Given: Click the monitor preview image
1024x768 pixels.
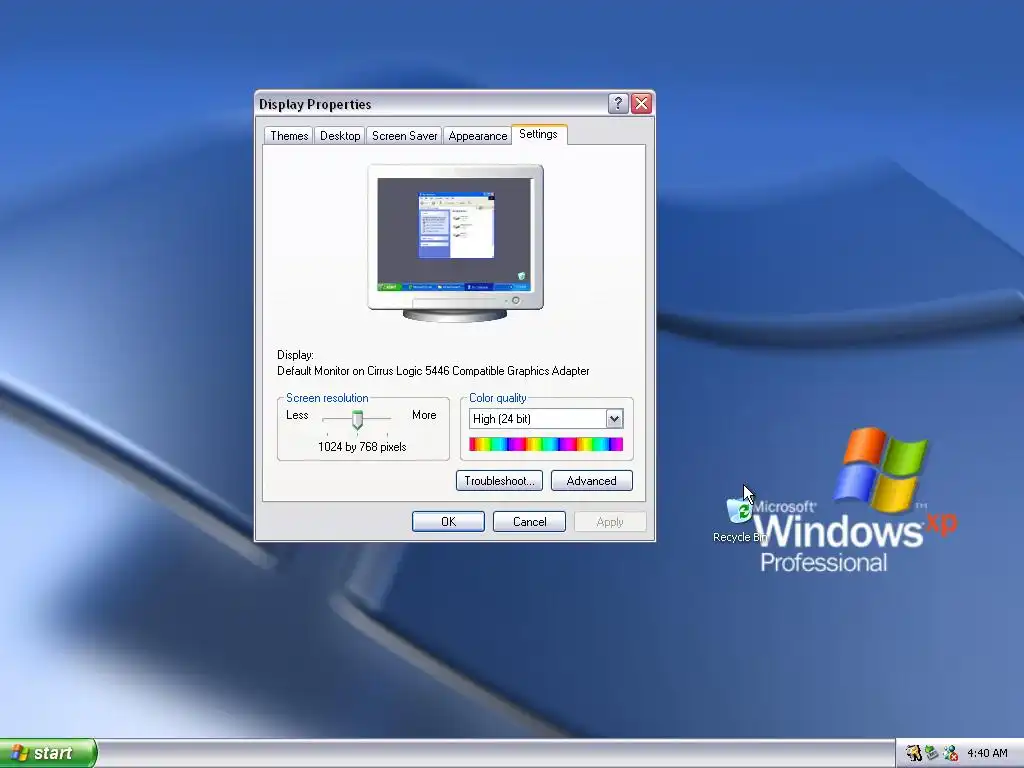Looking at the screenshot, I should (455, 243).
